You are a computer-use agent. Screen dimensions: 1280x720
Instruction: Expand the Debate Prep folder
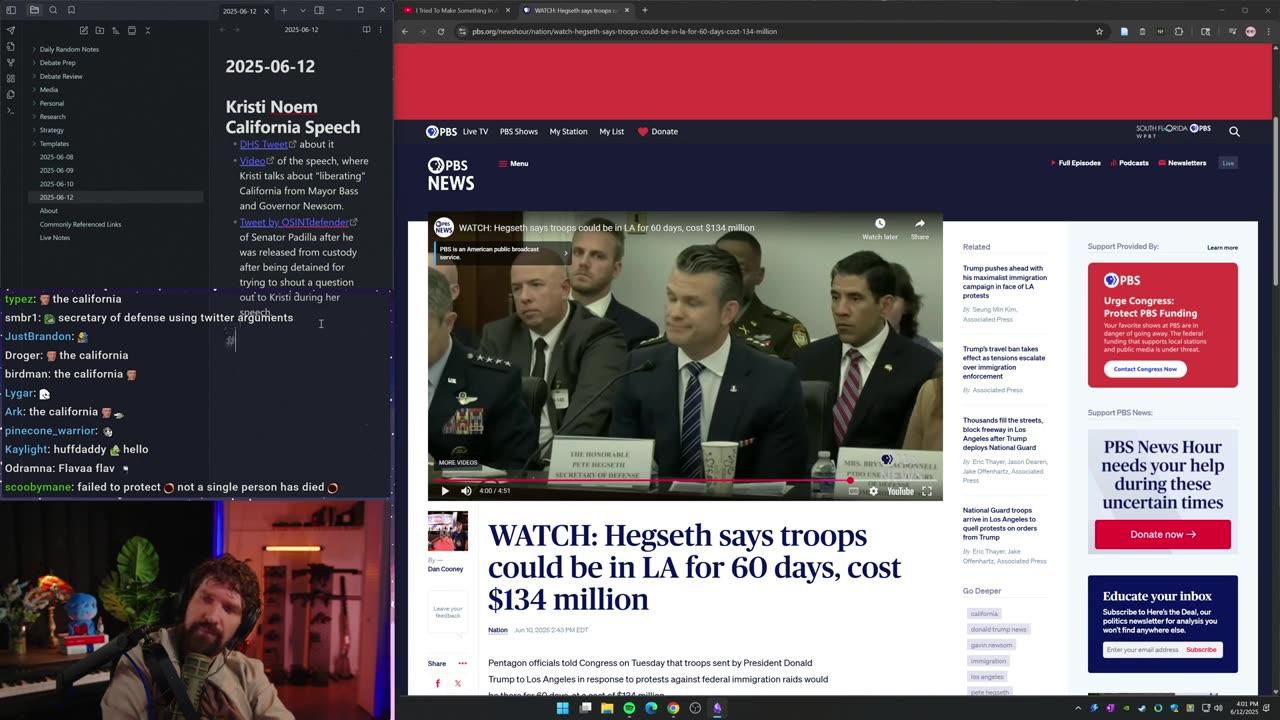(57, 63)
